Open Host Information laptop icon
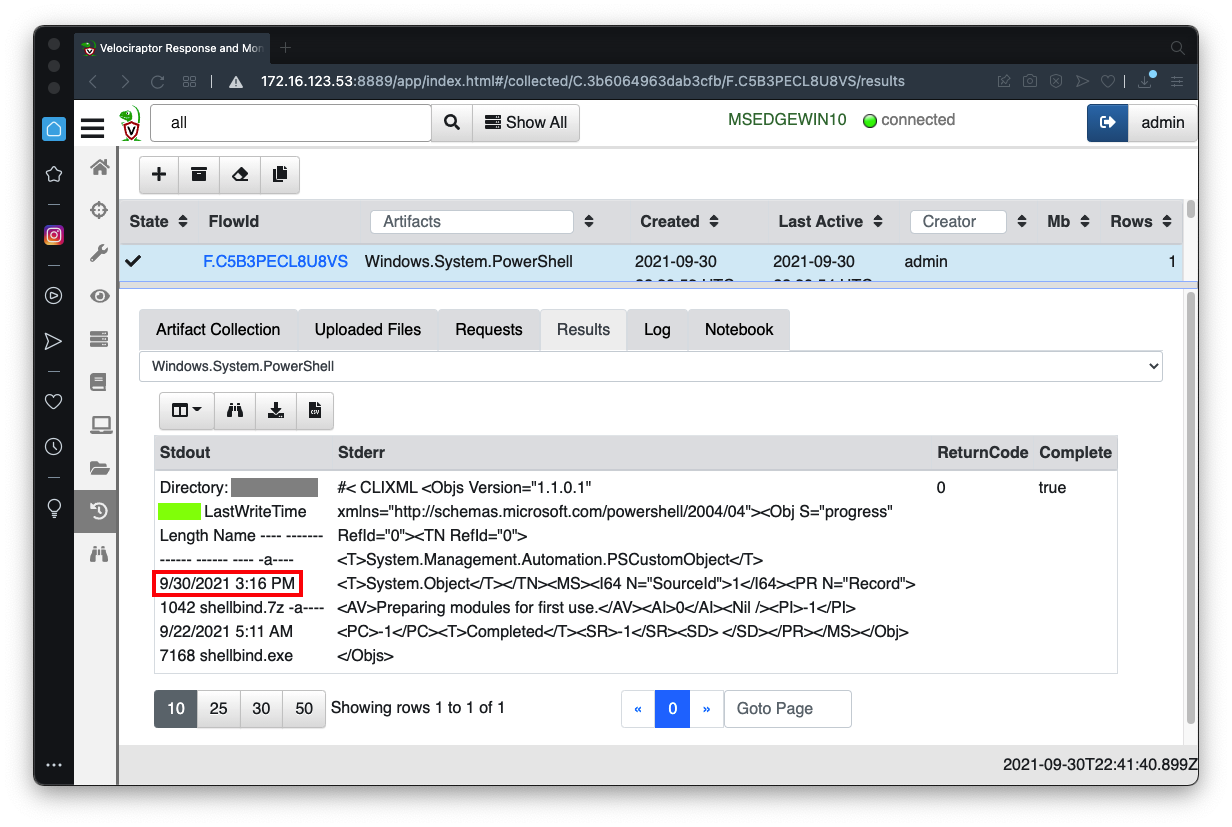The image size is (1232, 827). pyautogui.click(x=99, y=425)
